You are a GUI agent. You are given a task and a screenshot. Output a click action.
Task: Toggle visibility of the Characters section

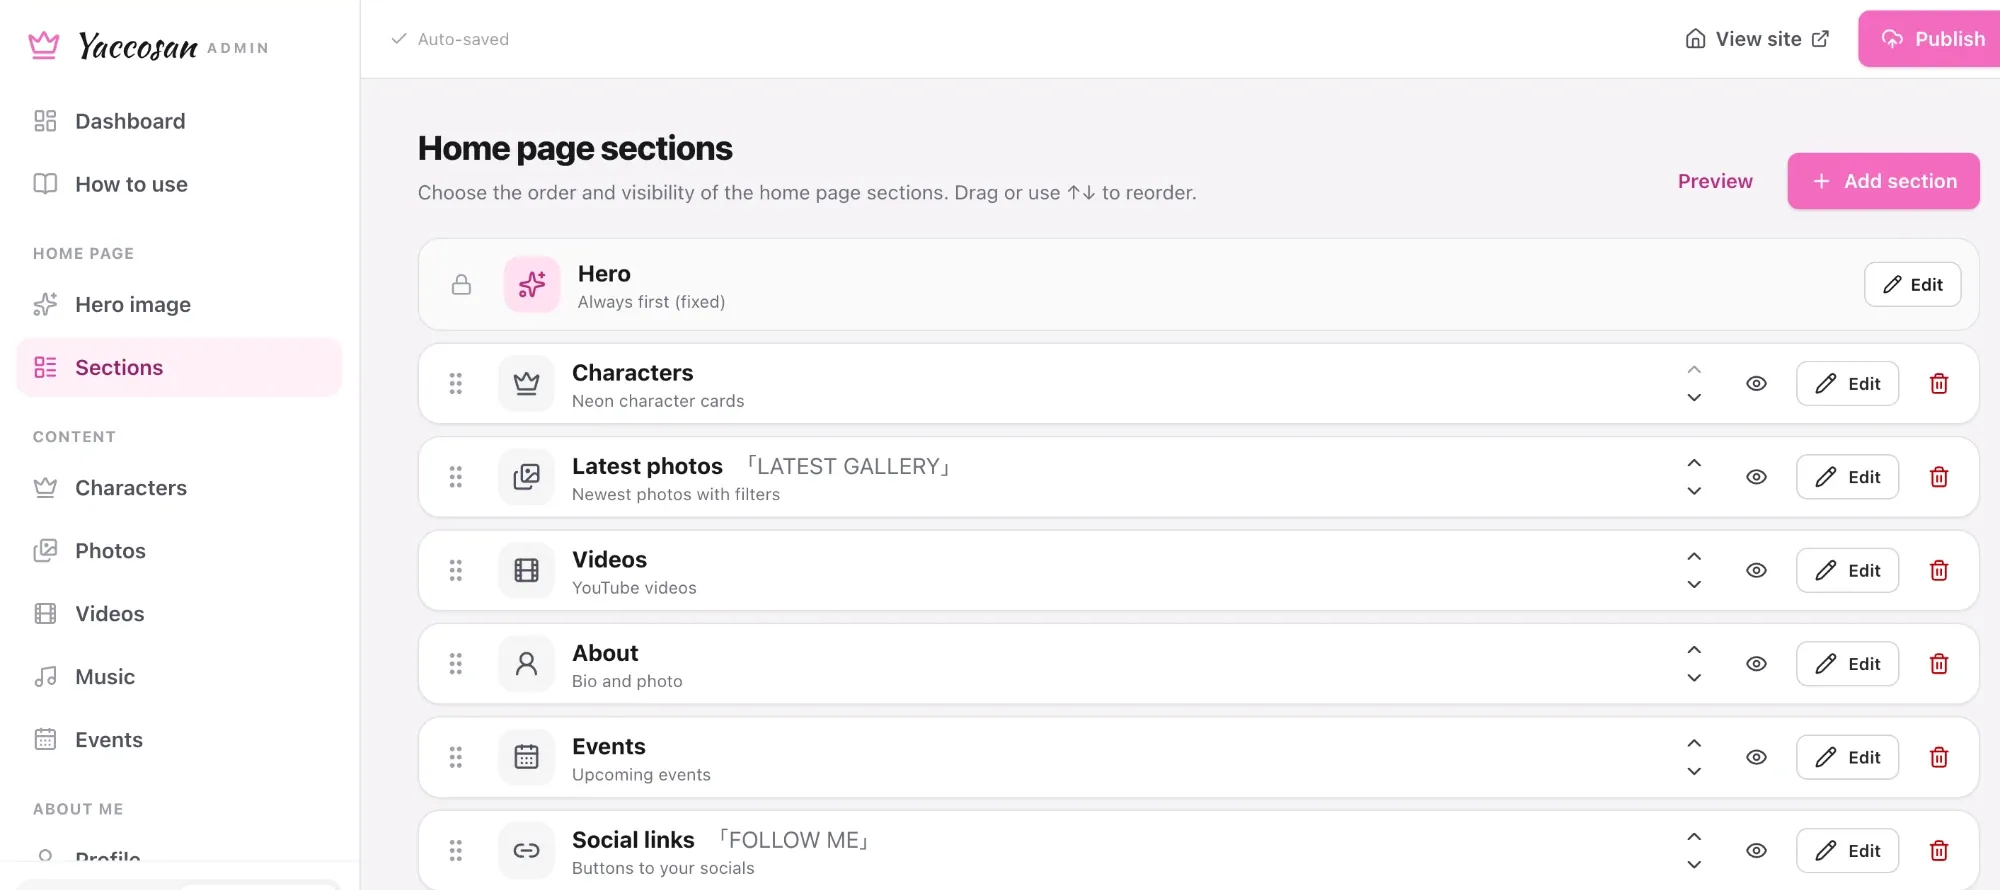[1756, 384]
